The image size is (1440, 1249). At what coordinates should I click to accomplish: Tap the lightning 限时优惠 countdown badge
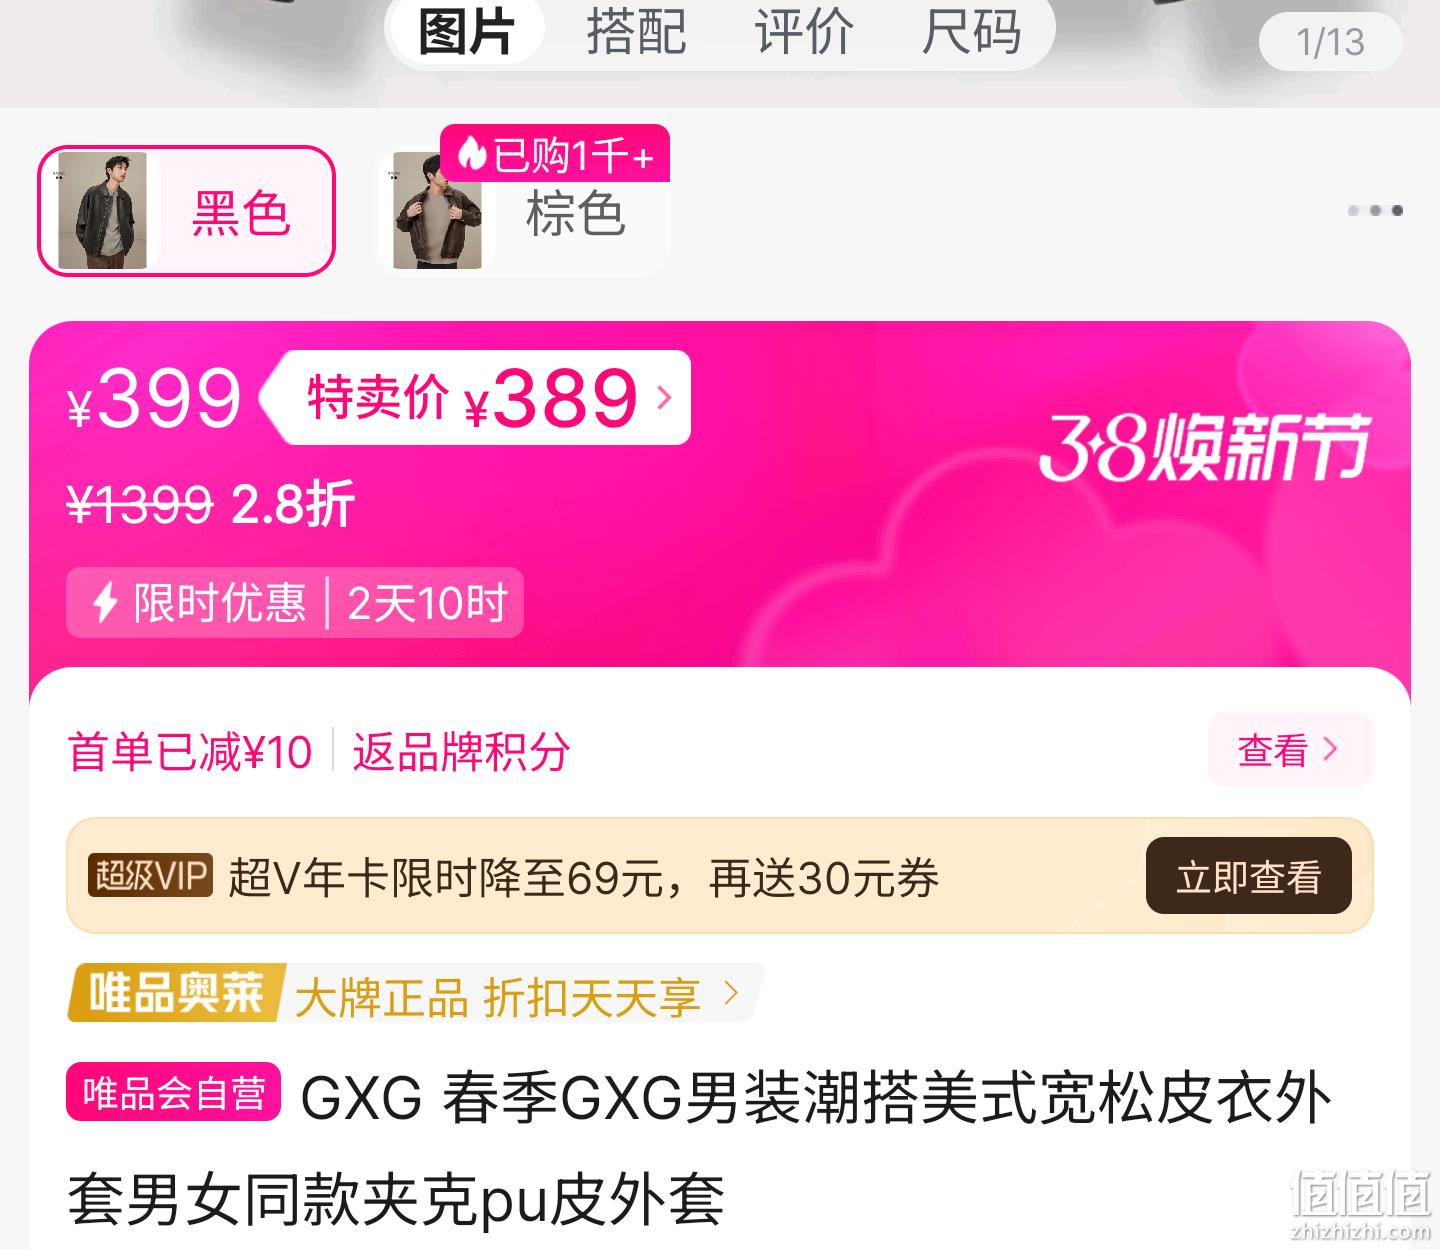point(295,603)
